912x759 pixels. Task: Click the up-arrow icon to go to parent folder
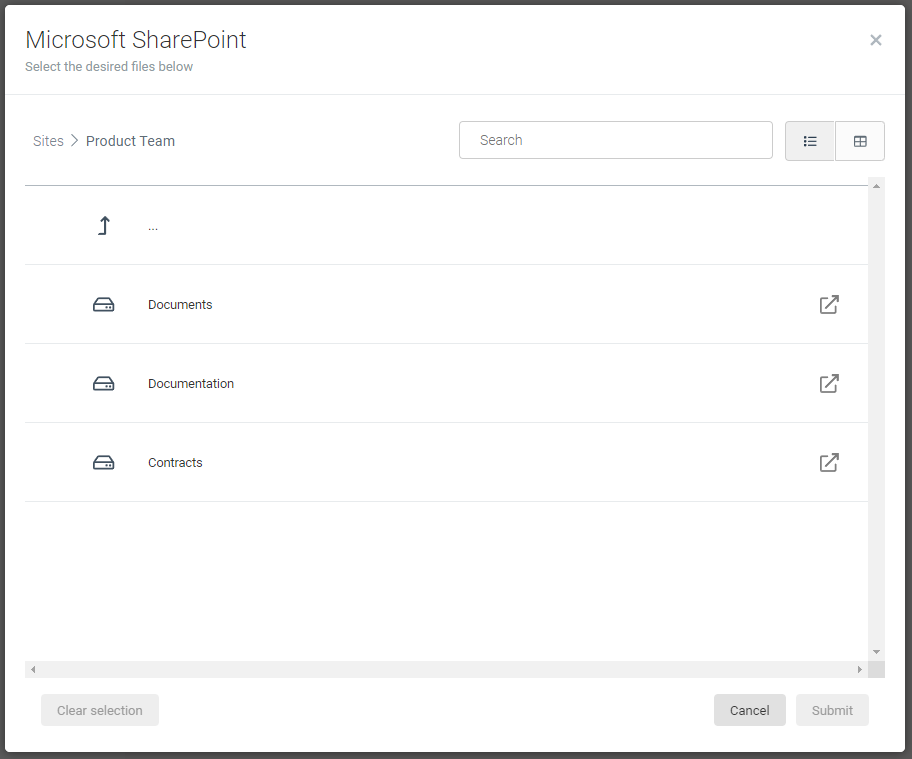click(103, 225)
